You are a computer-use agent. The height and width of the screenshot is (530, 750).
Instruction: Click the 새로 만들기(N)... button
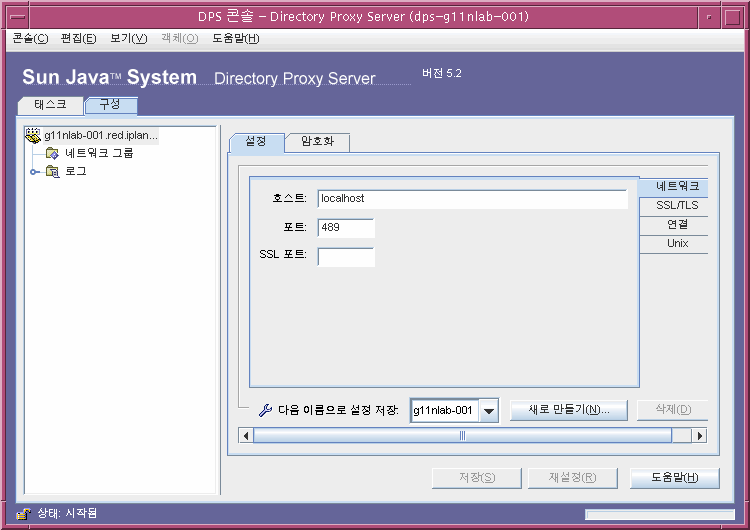[x=569, y=410]
